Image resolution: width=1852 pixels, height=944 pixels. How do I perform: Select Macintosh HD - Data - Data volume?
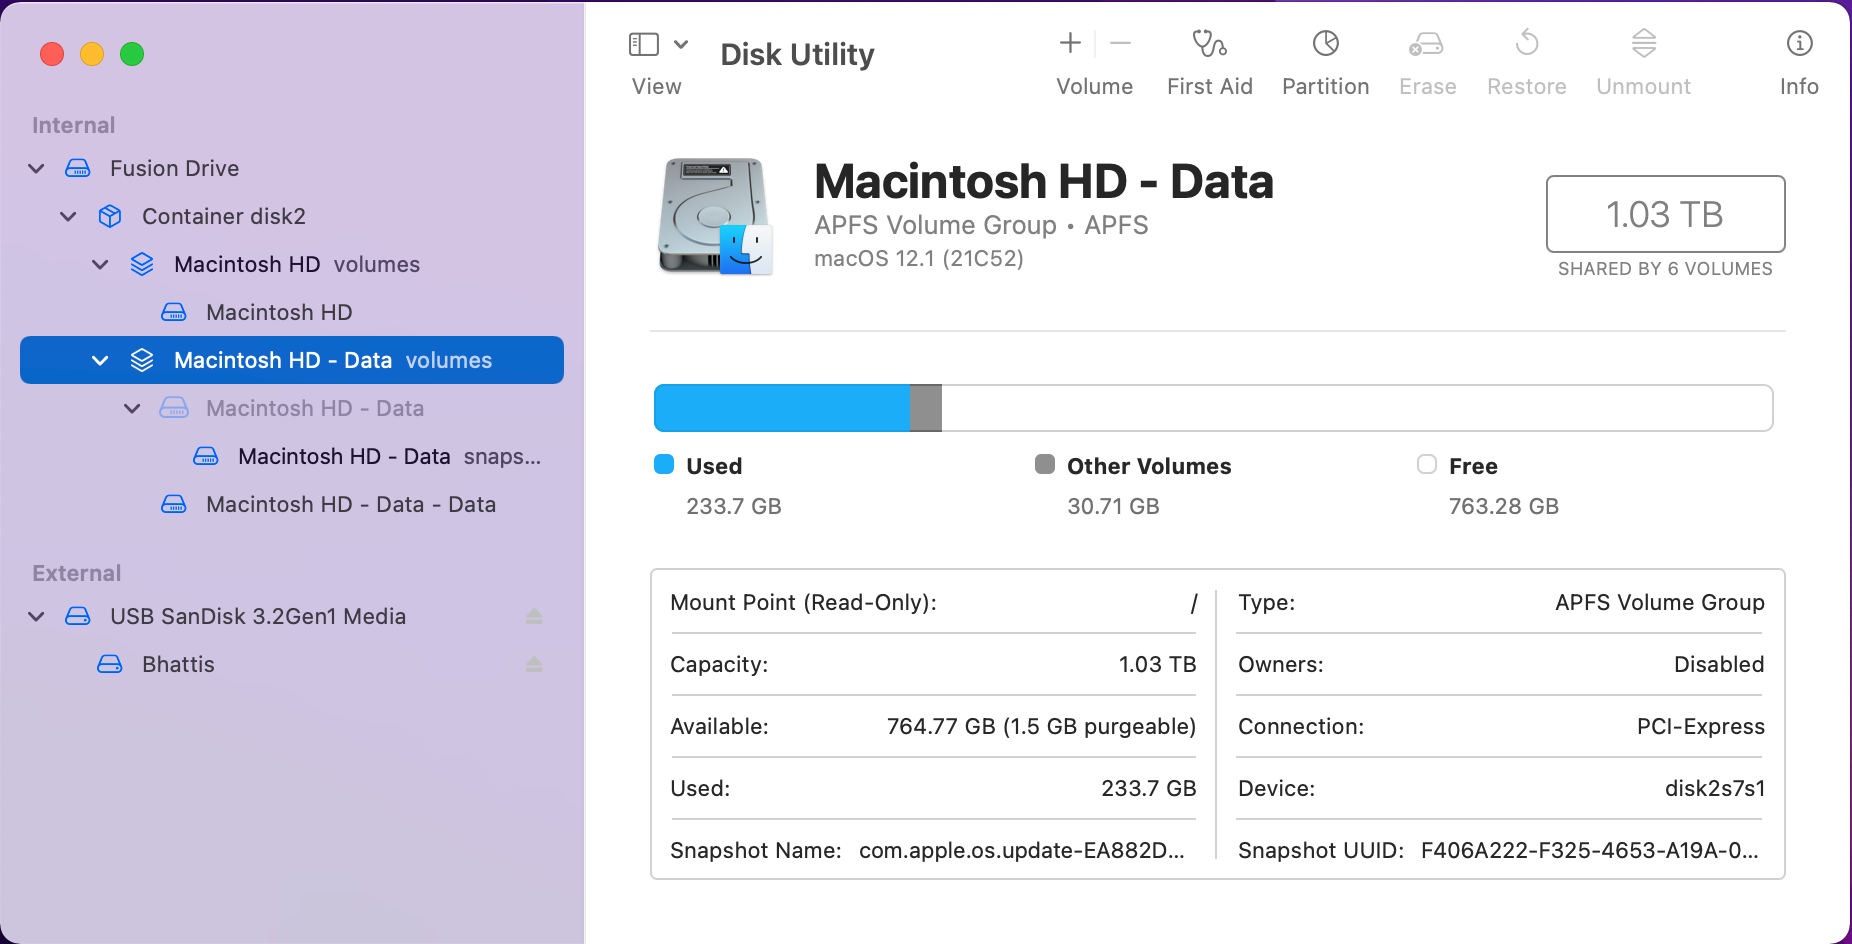click(292, 504)
